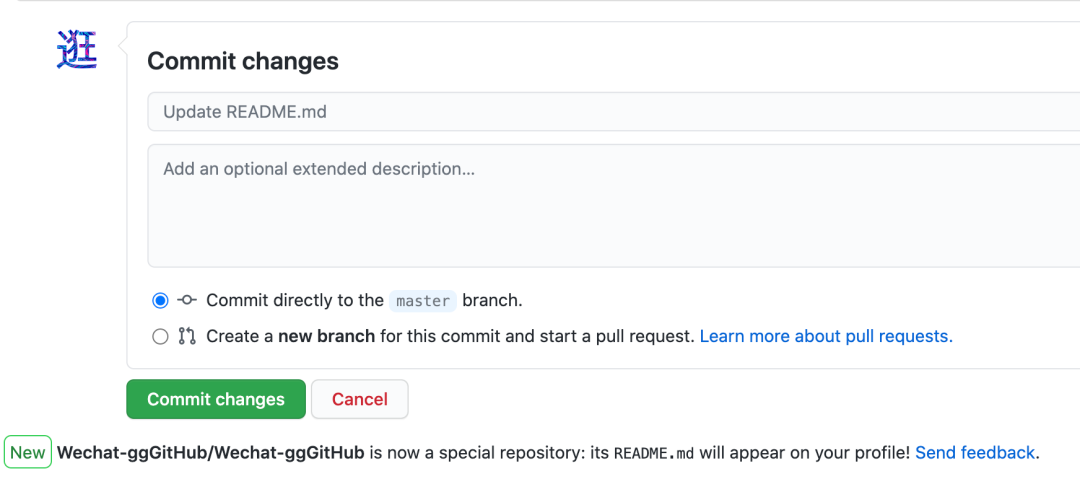Click the Commit changes heading
1080x497 pixels.
pos(243,61)
